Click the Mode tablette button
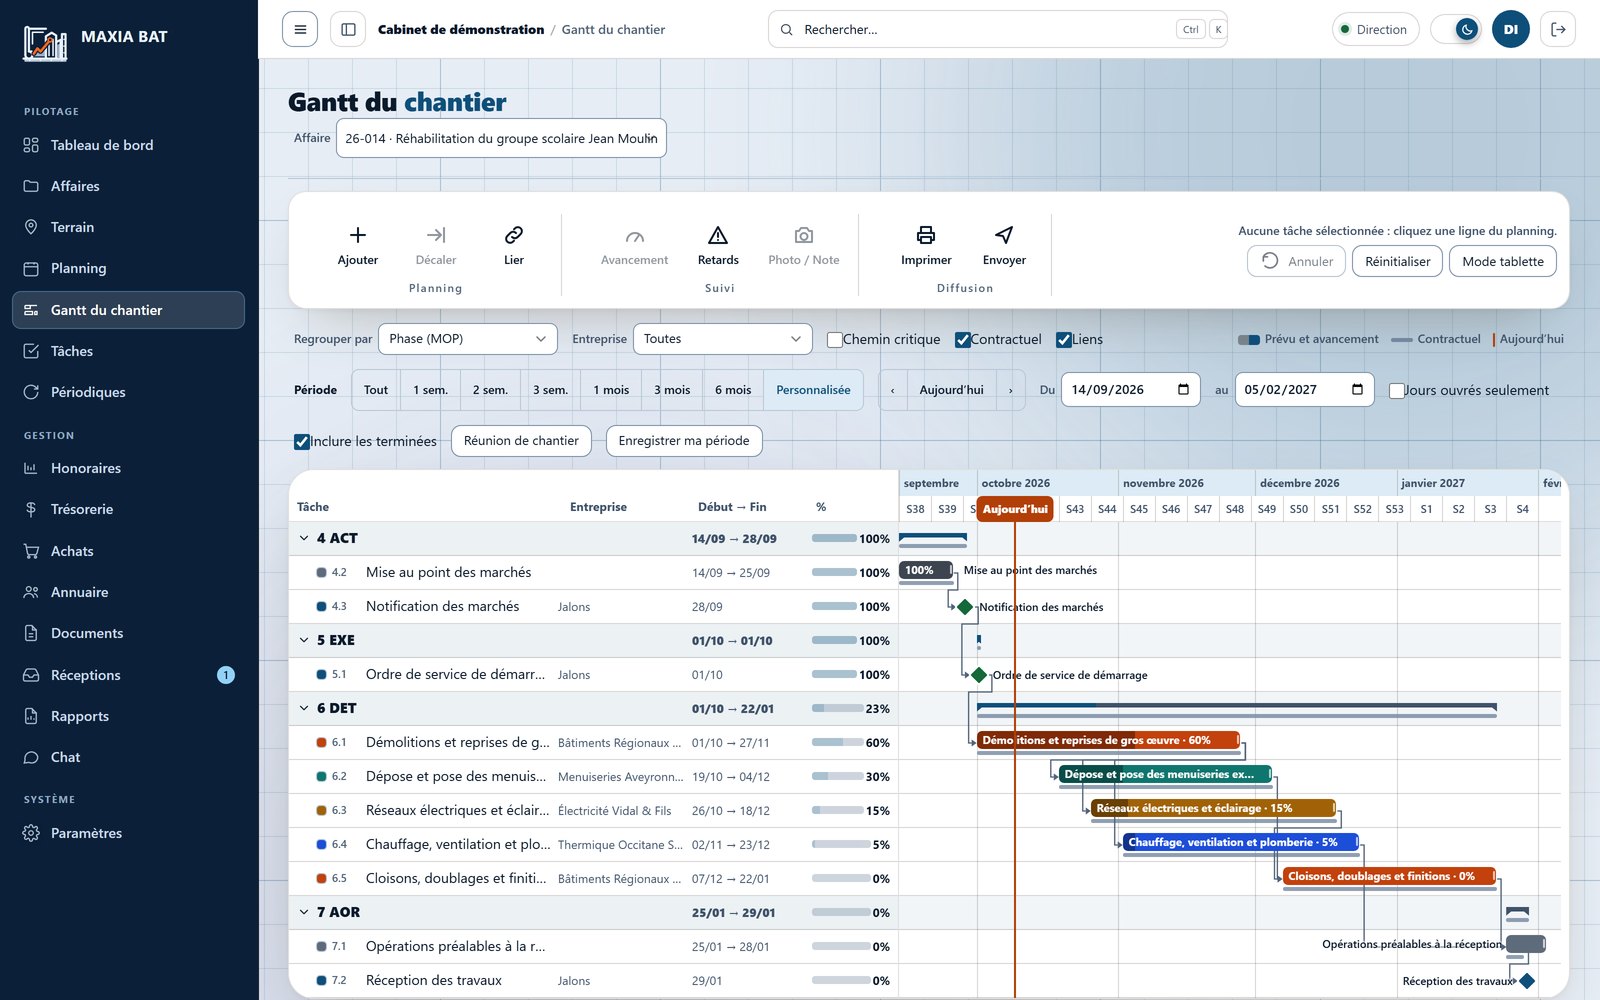The height and width of the screenshot is (1000, 1600). tap(1502, 261)
